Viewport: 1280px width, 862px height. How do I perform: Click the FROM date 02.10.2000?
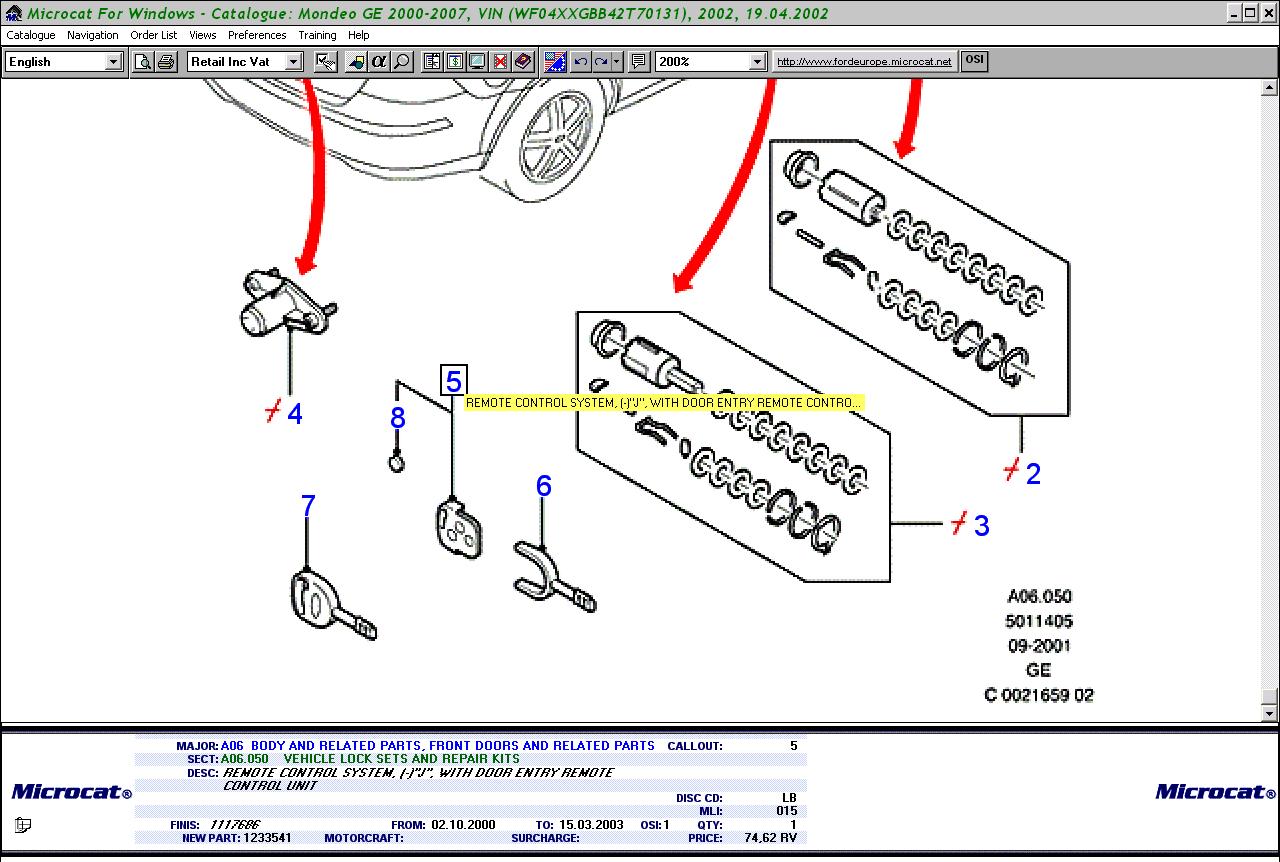(x=463, y=825)
